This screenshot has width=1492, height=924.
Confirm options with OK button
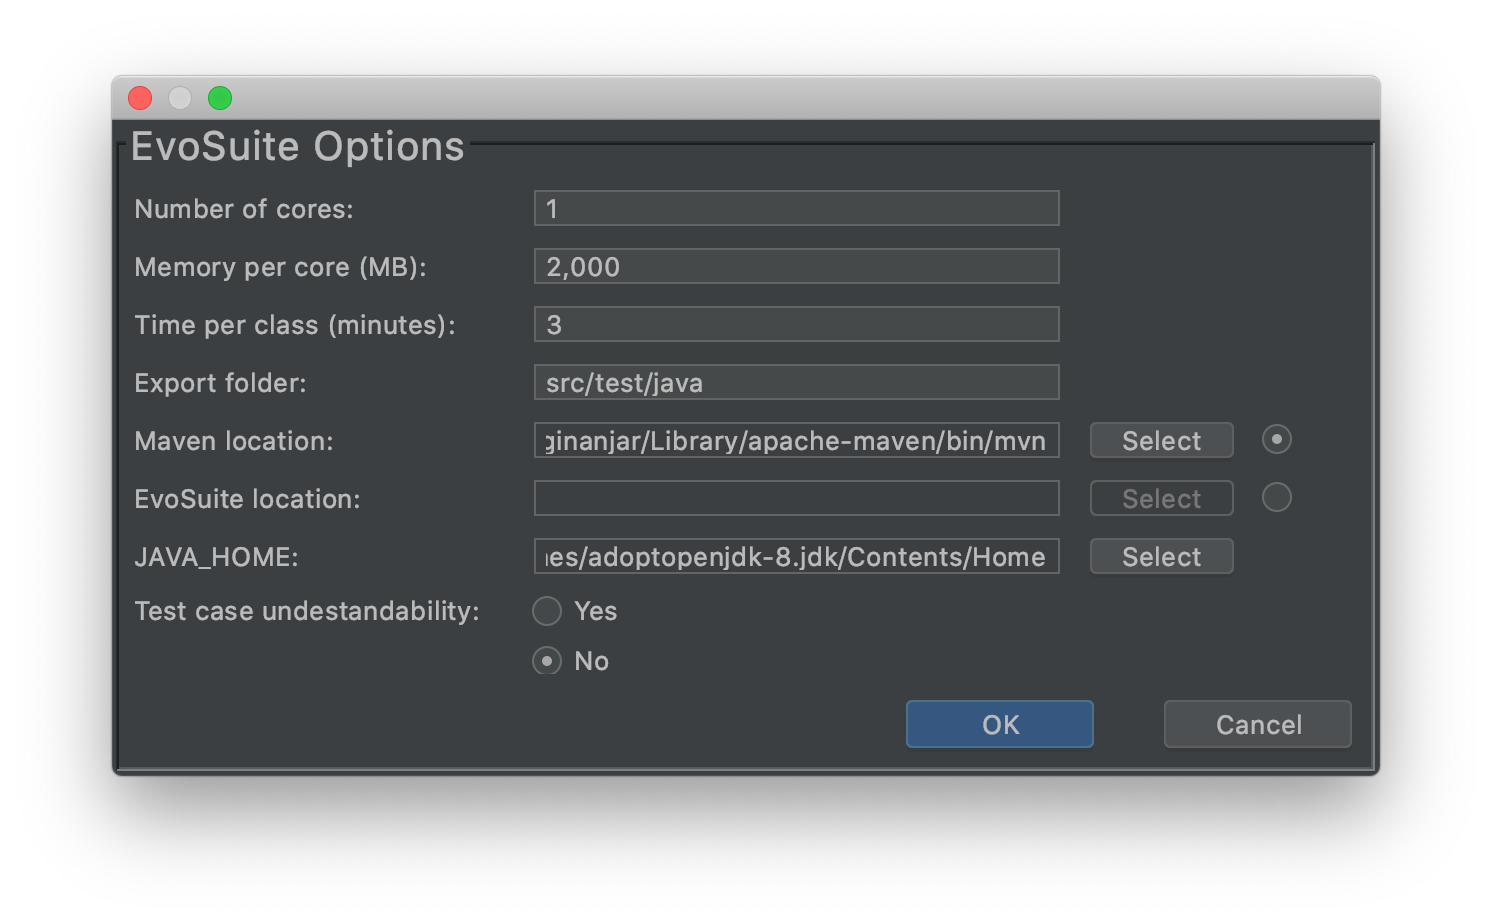[x=999, y=724]
